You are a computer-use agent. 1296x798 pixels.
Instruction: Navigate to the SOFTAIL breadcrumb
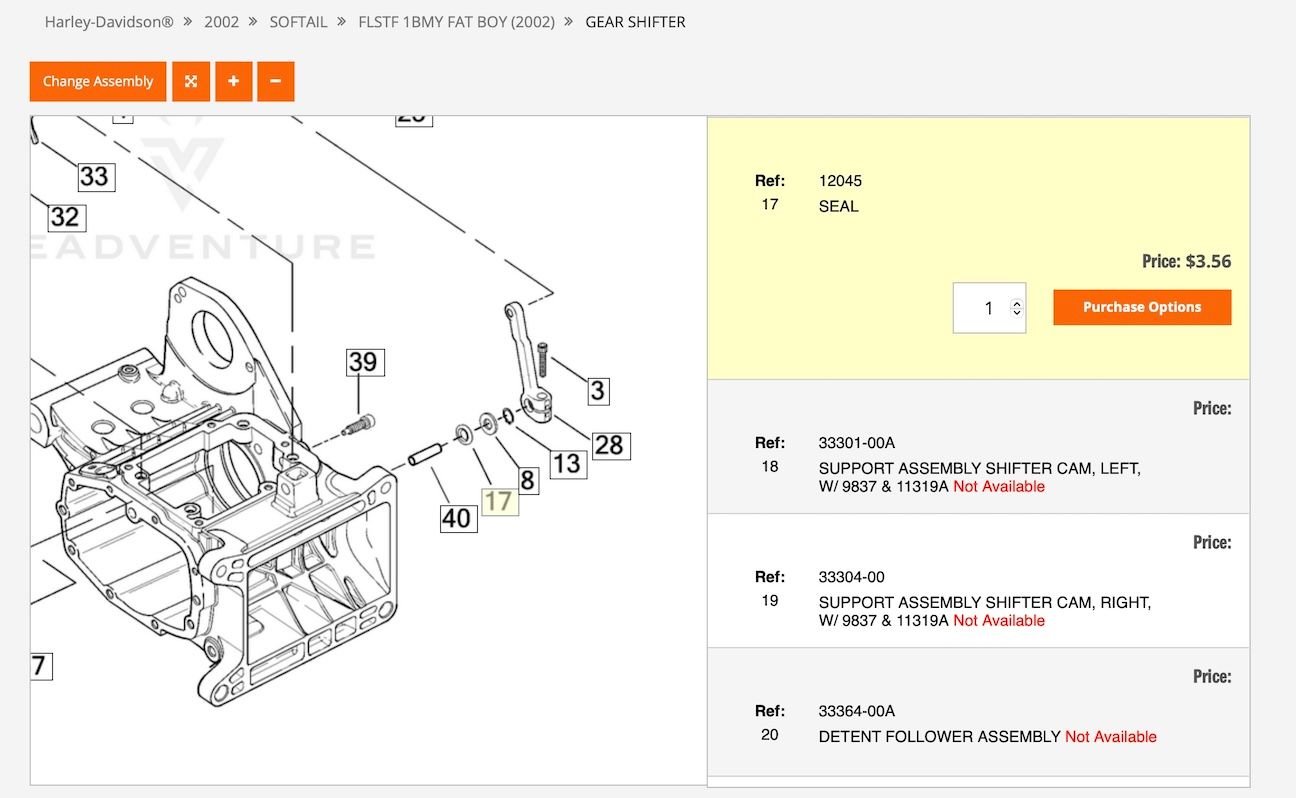298,21
